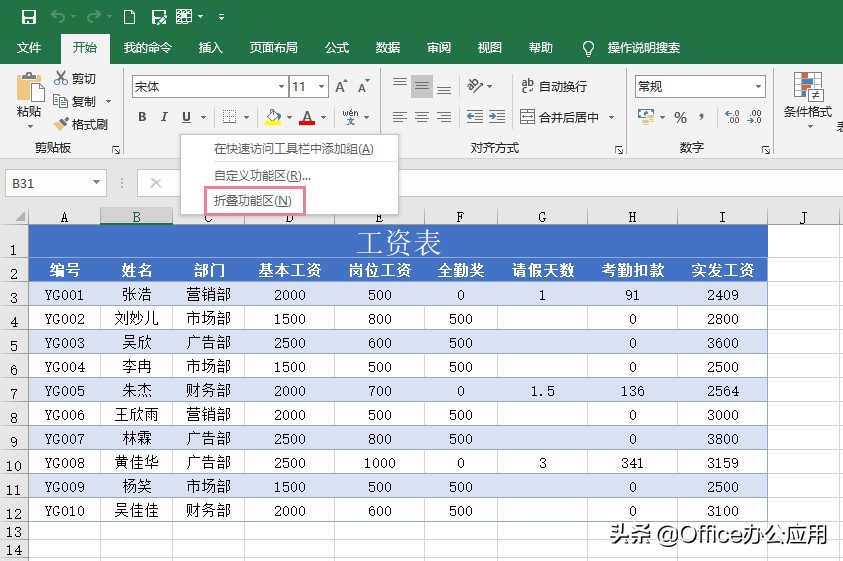Click the Save icon in quick access toolbar
This screenshot has width=843, height=561.
28,17
